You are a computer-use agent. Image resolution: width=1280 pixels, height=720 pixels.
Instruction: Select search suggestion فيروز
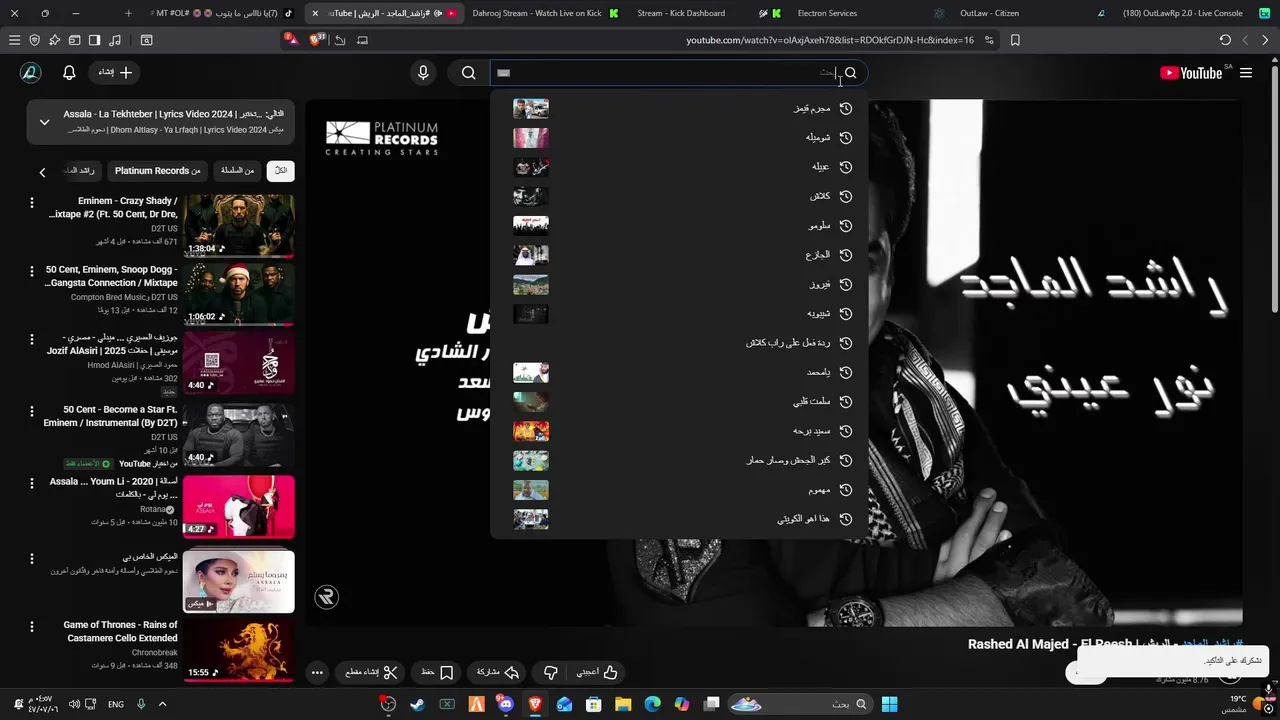[x=680, y=285]
